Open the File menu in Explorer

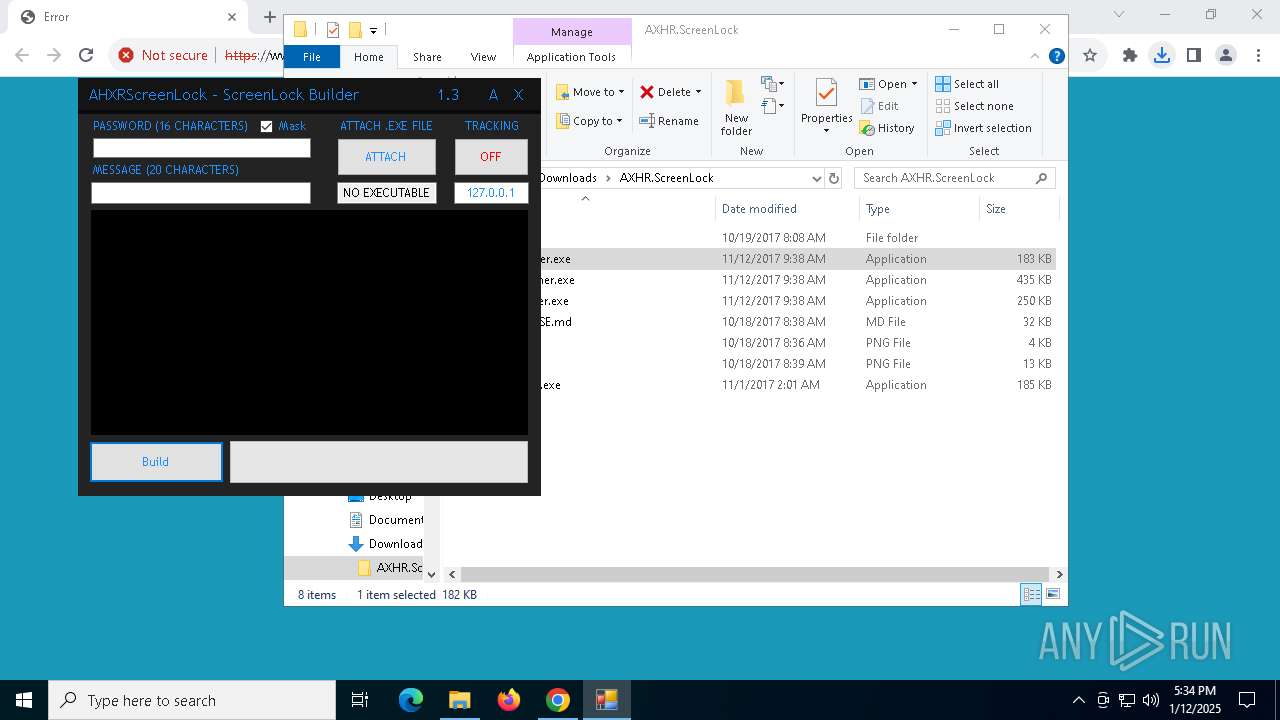pos(312,57)
